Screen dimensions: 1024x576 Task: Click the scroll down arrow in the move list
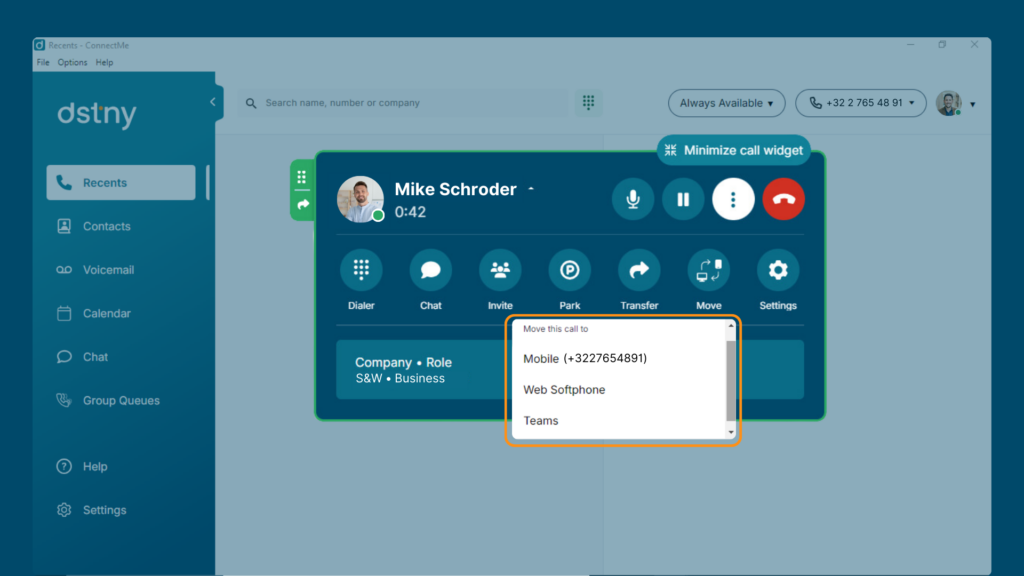pyautogui.click(x=731, y=432)
